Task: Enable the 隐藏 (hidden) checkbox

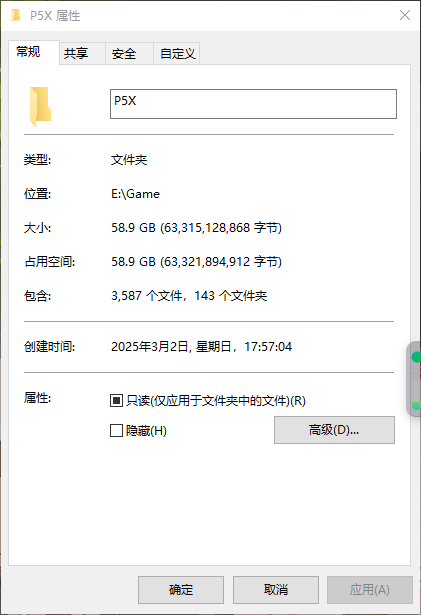Action: coord(116,430)
